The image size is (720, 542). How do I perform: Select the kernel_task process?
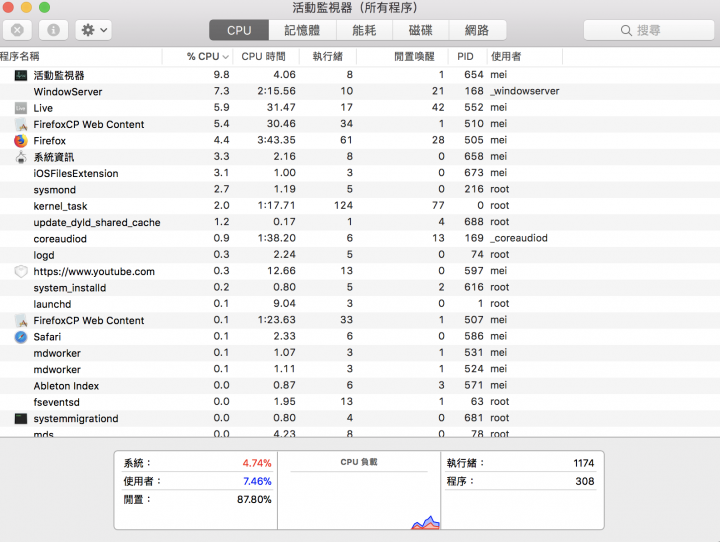pos(360,206)
